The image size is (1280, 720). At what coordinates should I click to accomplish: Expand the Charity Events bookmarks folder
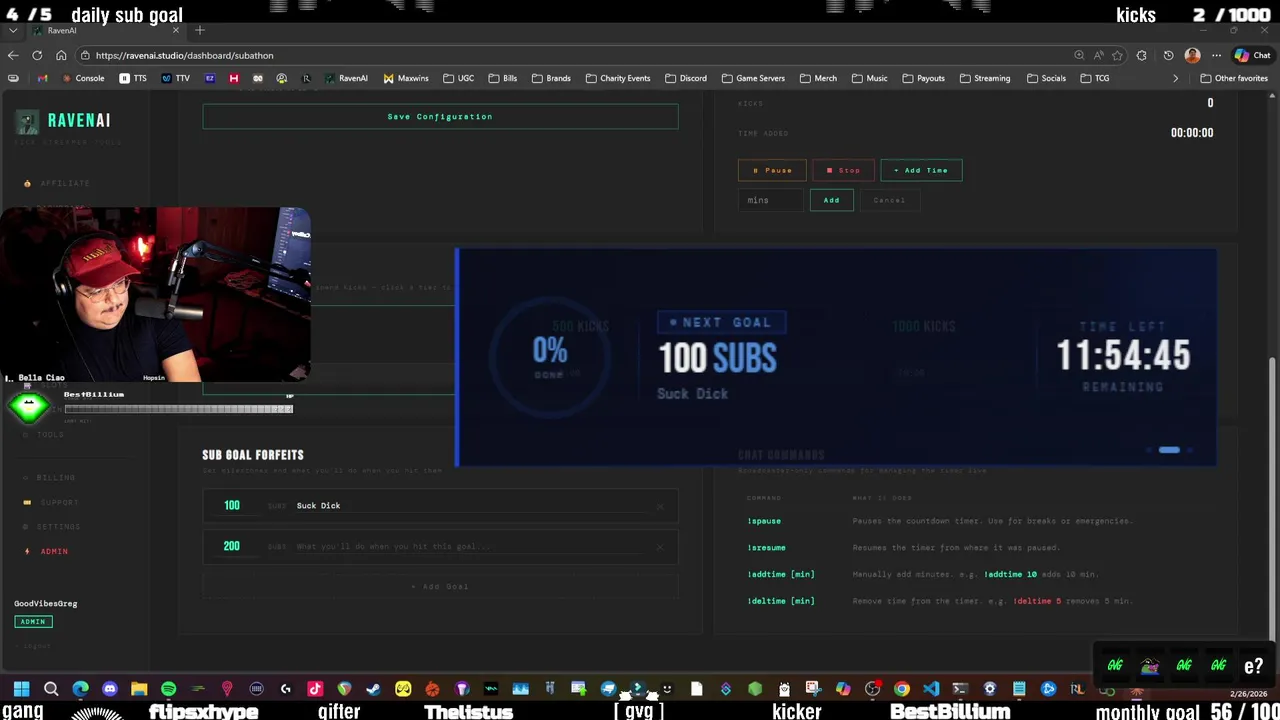[x=617, y=78]
